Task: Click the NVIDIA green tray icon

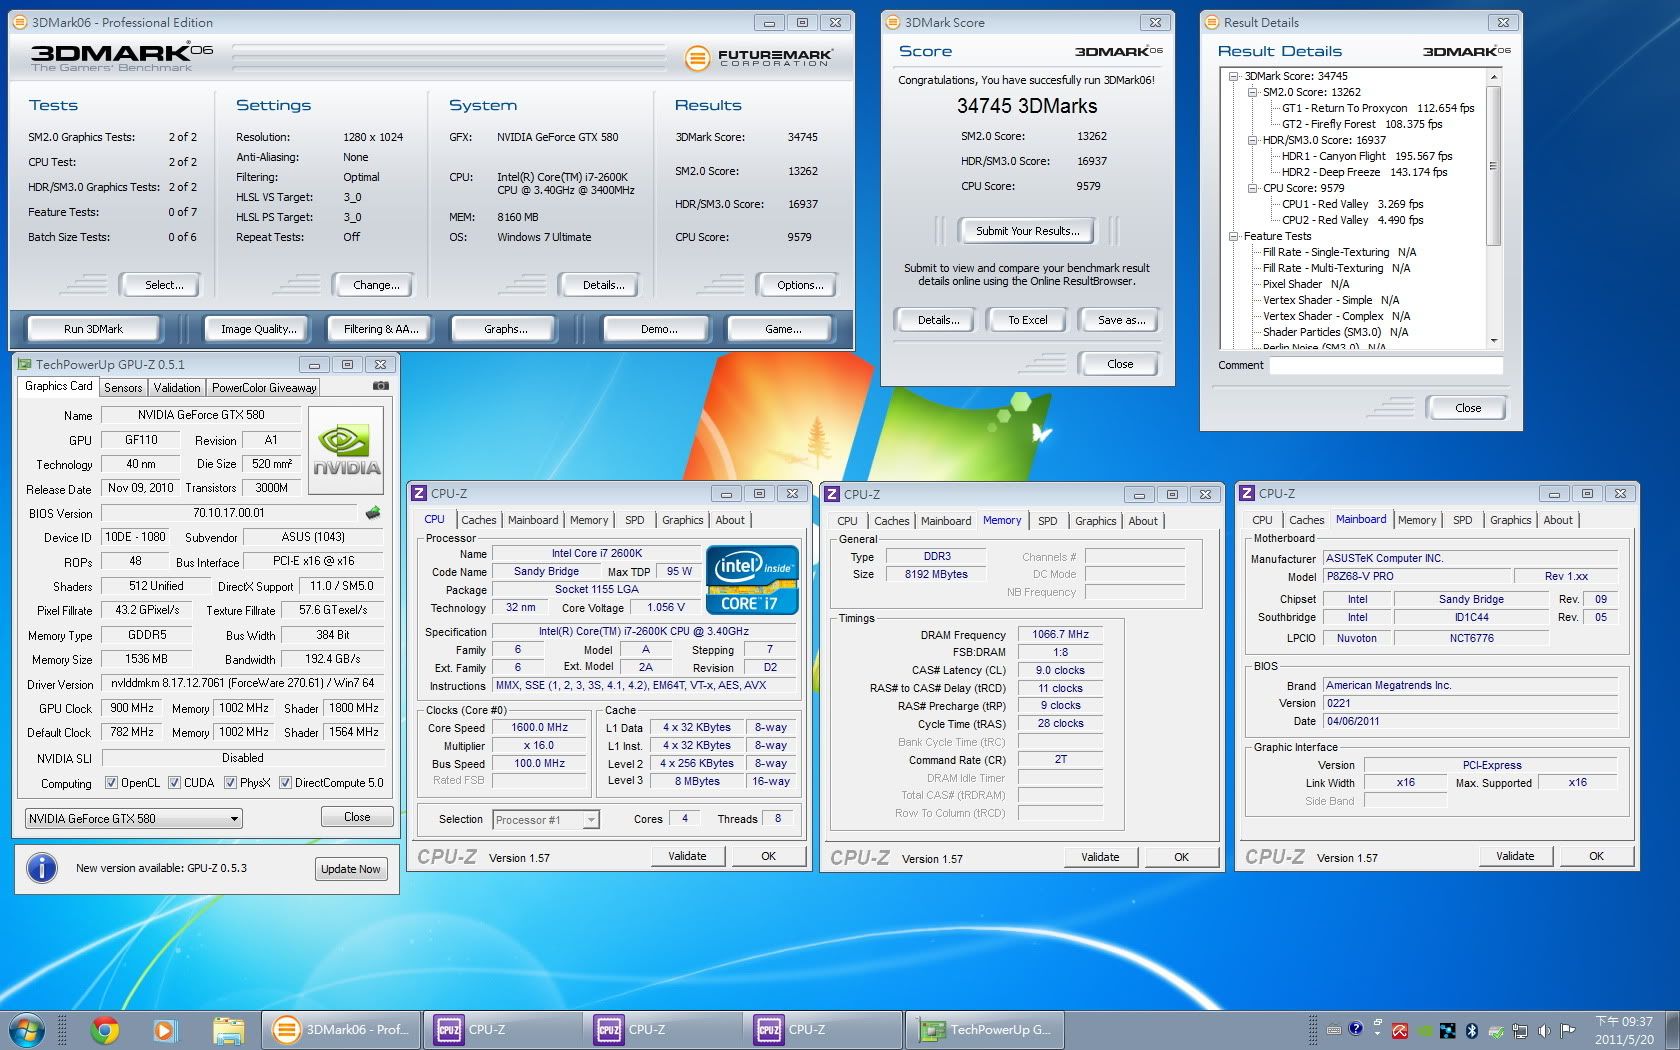Action: point(1424,1031)
